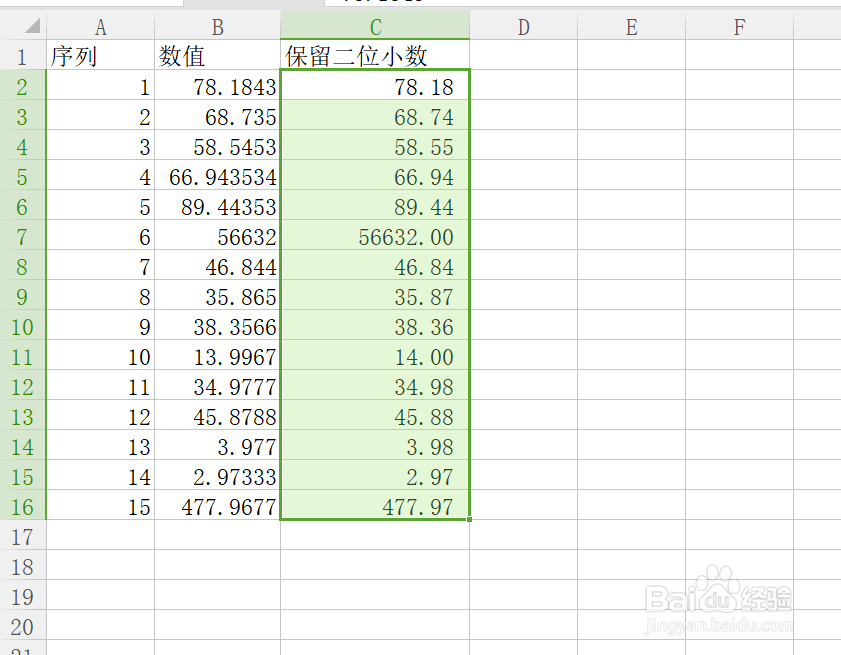Select cell with value 68.74

click(375, 115)
